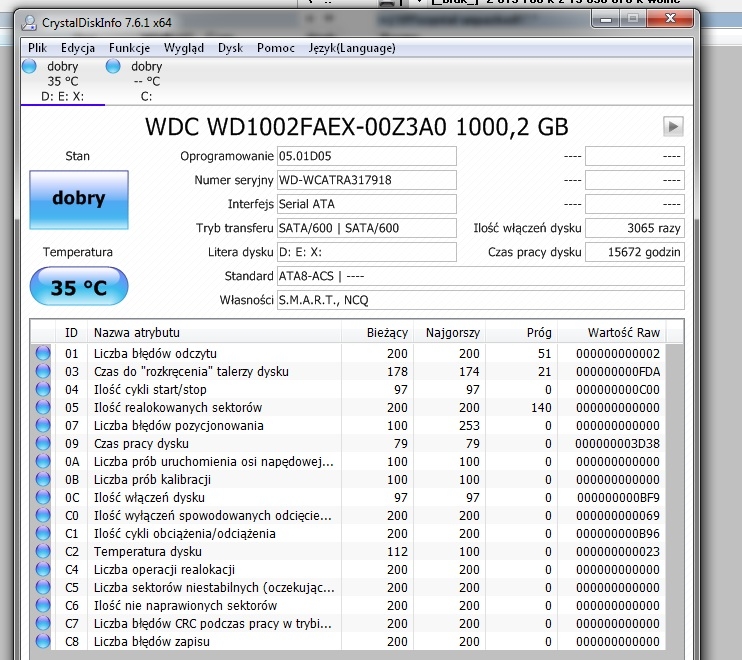The height and width of the screenshot is (660, 742).
Task: Click raw value 000000000FDA
Action: 618,371
